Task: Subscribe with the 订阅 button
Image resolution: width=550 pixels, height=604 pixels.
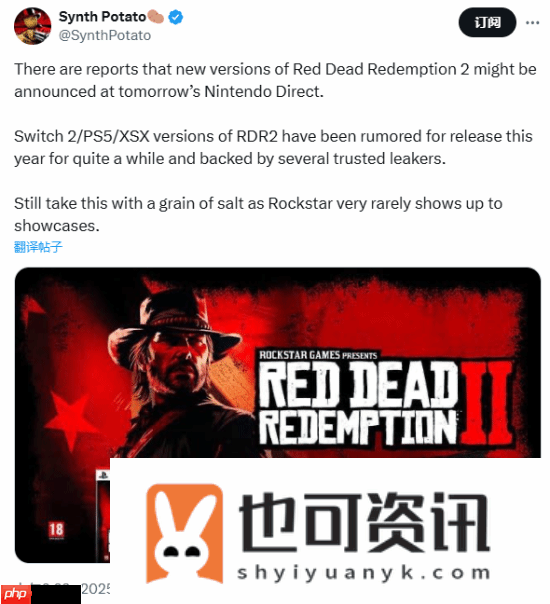Action: point(487,22)
